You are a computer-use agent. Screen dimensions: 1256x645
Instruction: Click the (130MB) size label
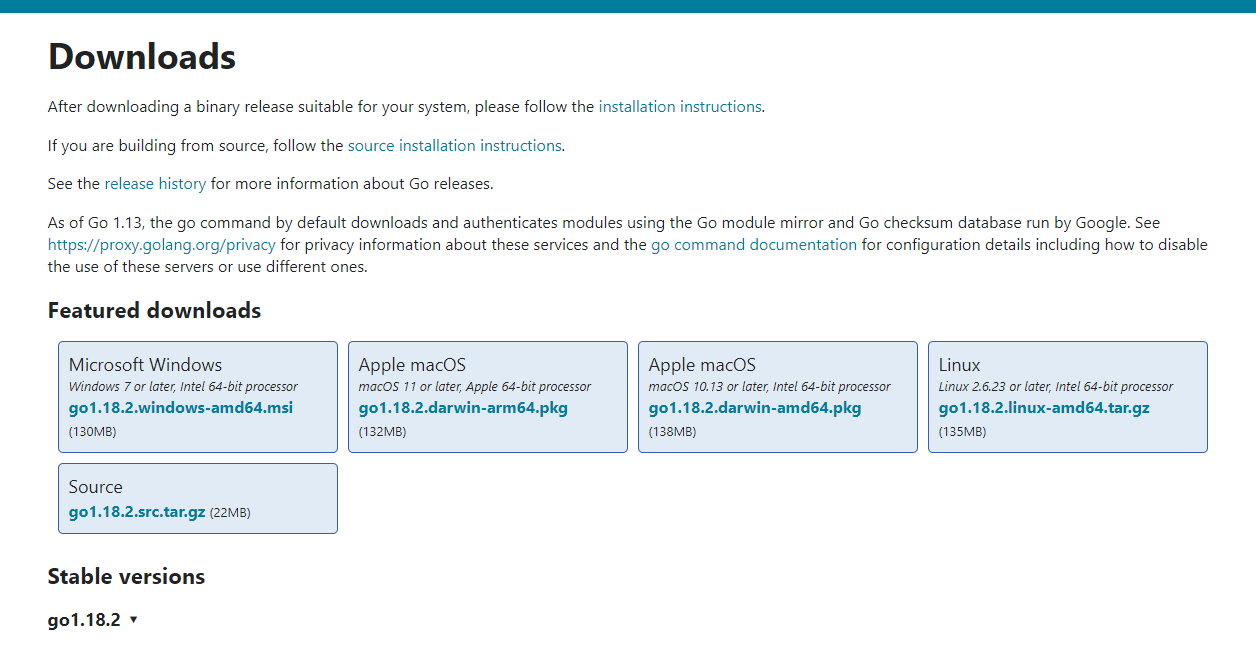point(93,432)
